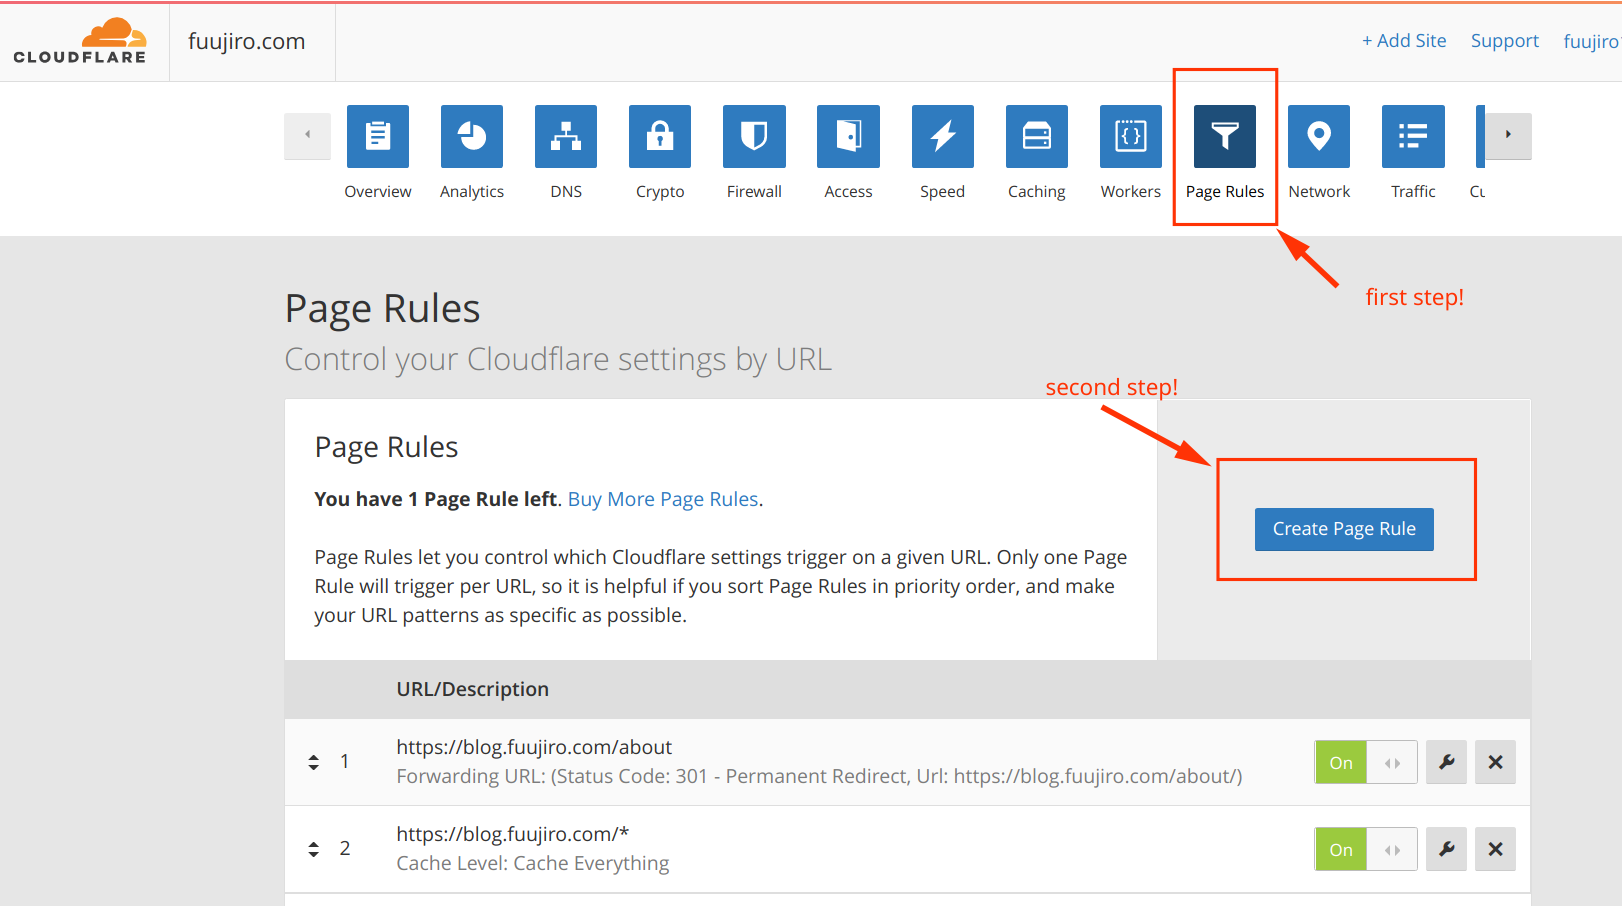Edit the blog.fuujiro.com/about rule with wrench icon
The width and height of the screenshot is (1622, 906).
tap(1446, 762)
